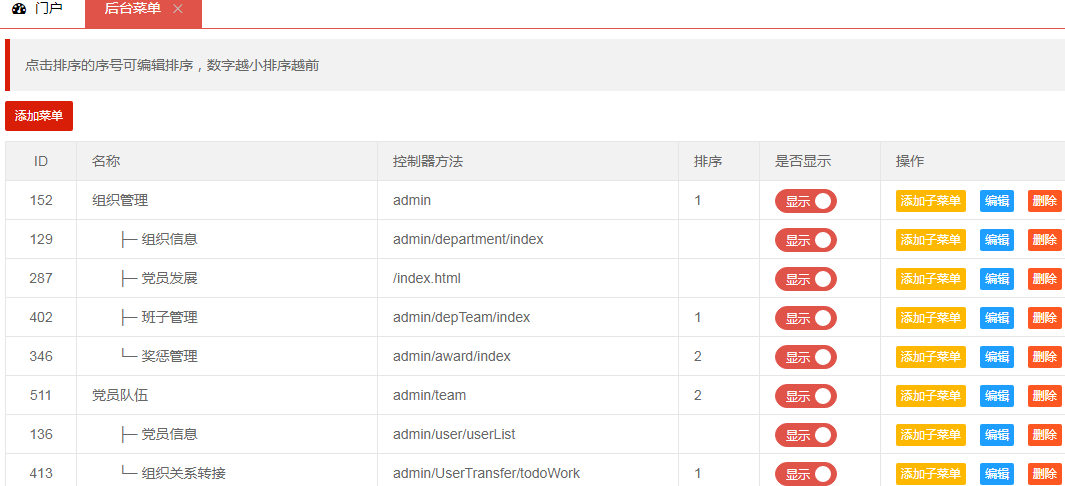This screenshot has width=1065, height=486.
Task: Click sort number of 组织管理 row
Action: 698,201
